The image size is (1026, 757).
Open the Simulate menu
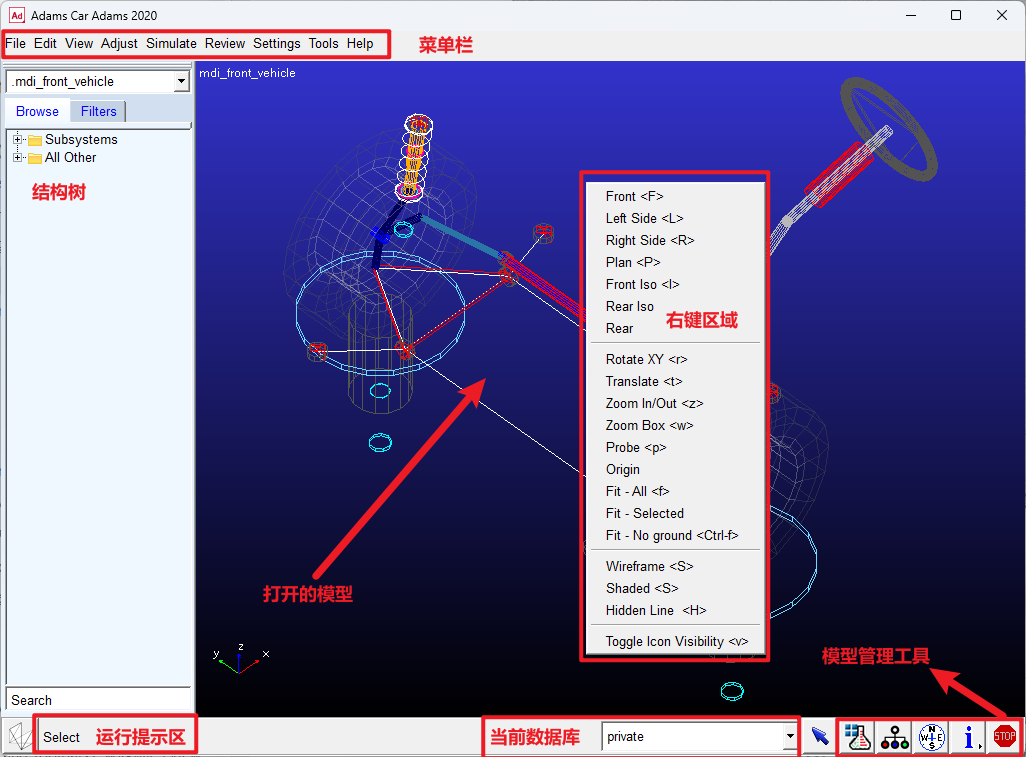point(171,44)
